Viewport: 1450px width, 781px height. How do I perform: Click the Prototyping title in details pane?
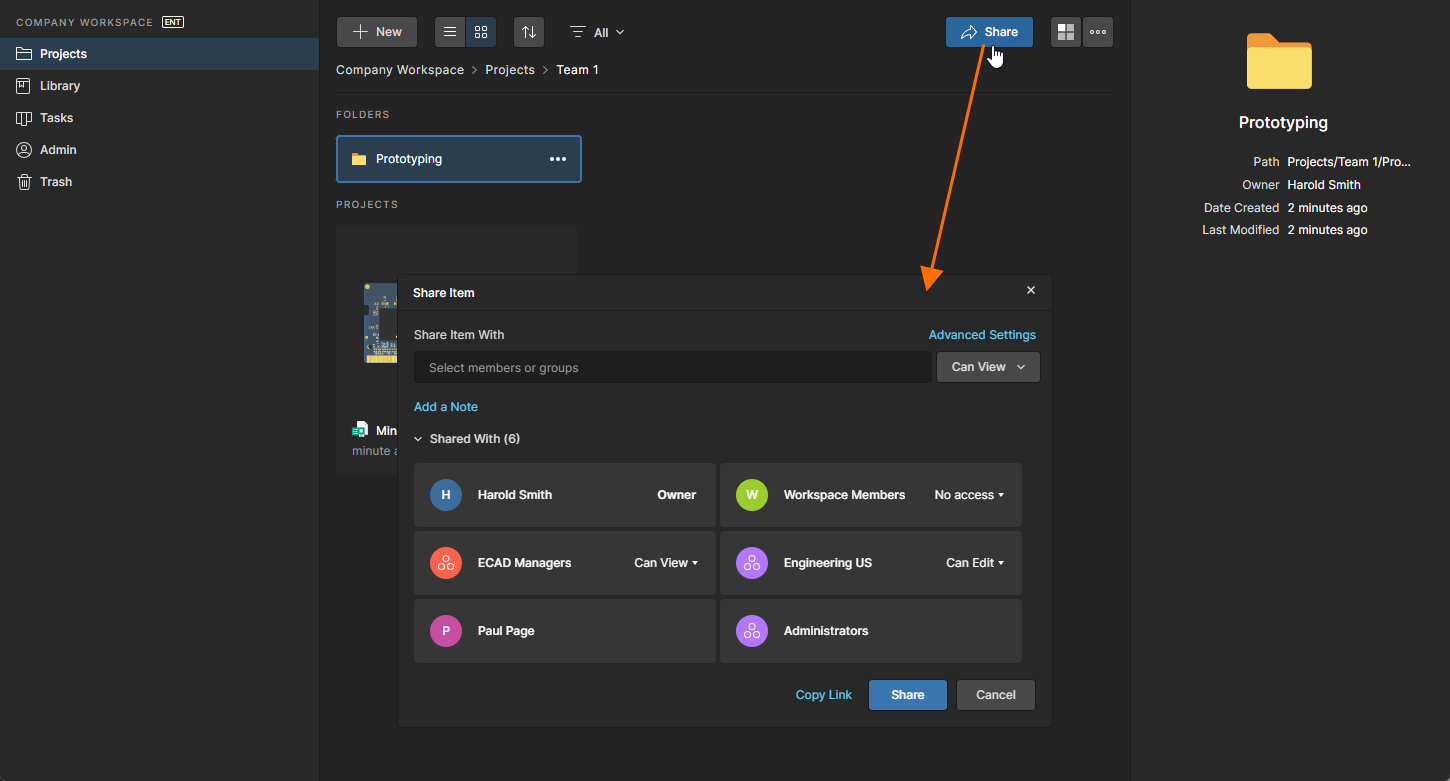(x=1283, y=123)
